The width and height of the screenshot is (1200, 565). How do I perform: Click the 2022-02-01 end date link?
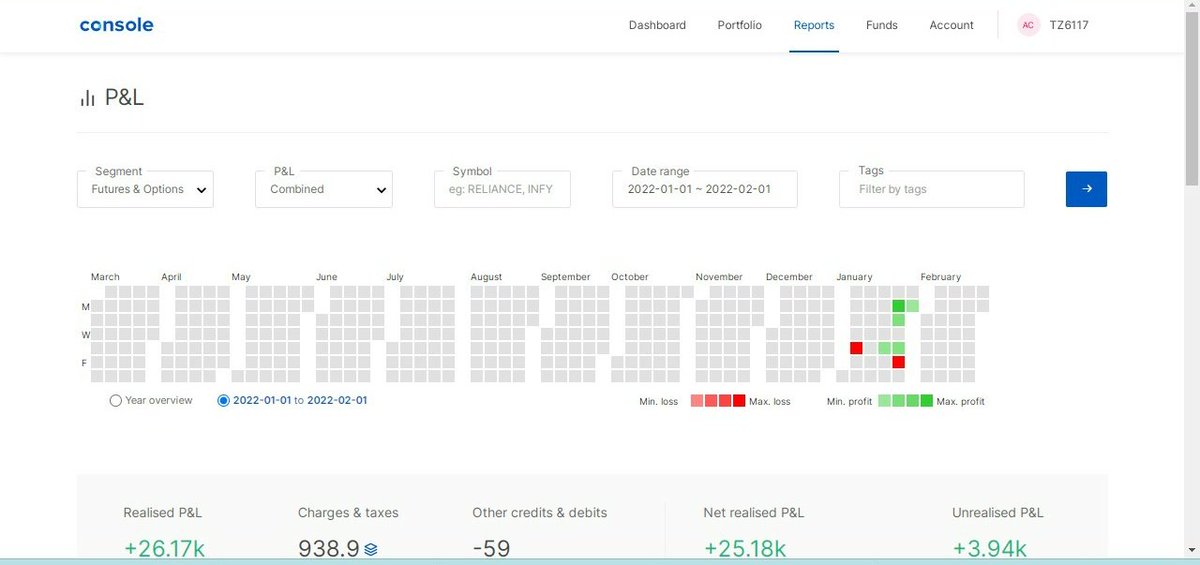(337, 400)
